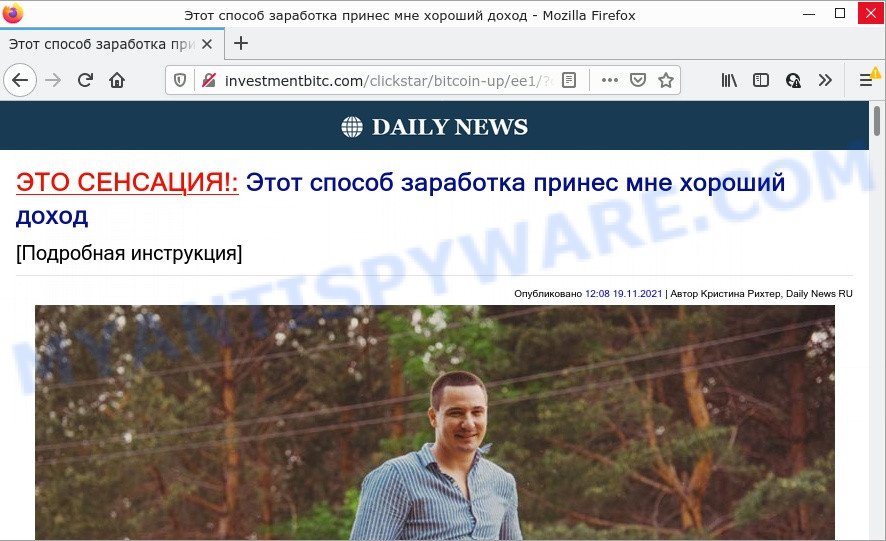
Task: Click the forward navigation arrow
Action: (53, 80)
